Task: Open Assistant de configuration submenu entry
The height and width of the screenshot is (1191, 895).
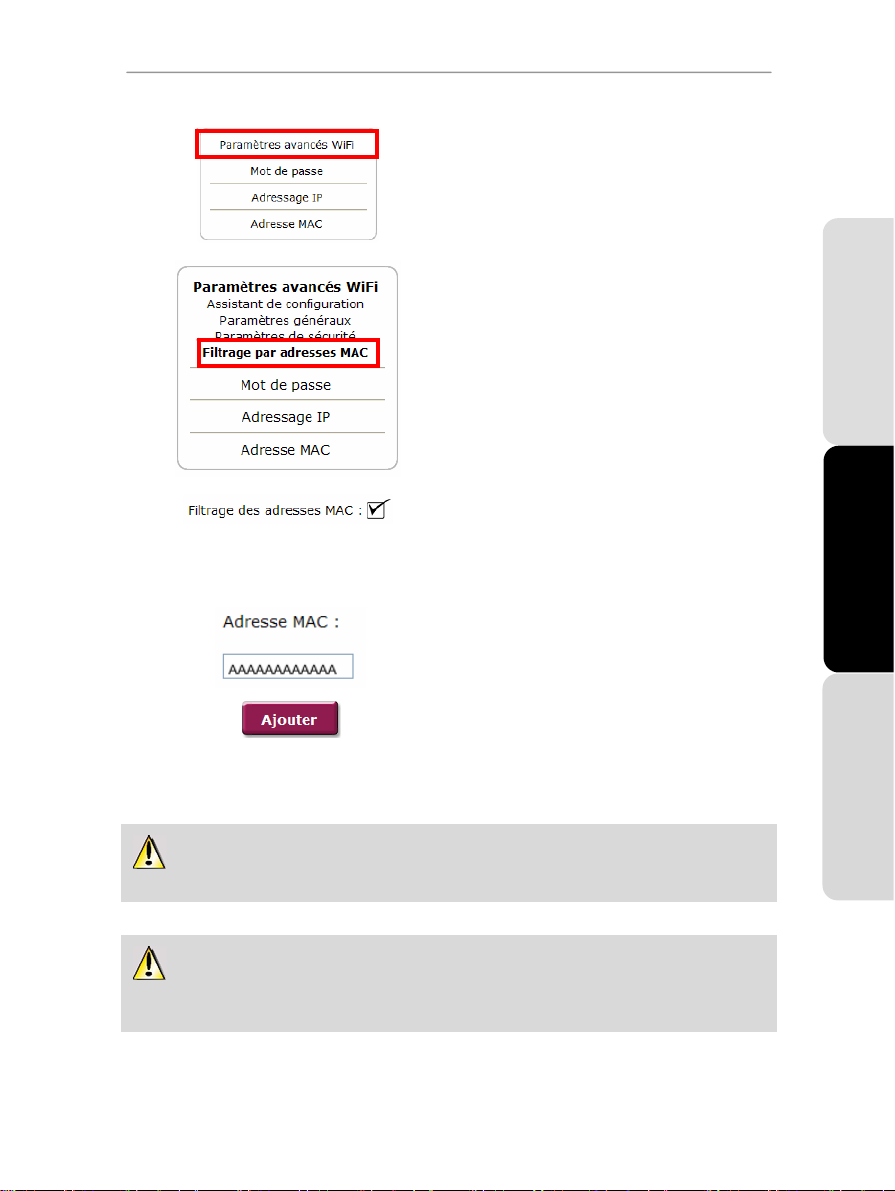Action: (286, 304)
